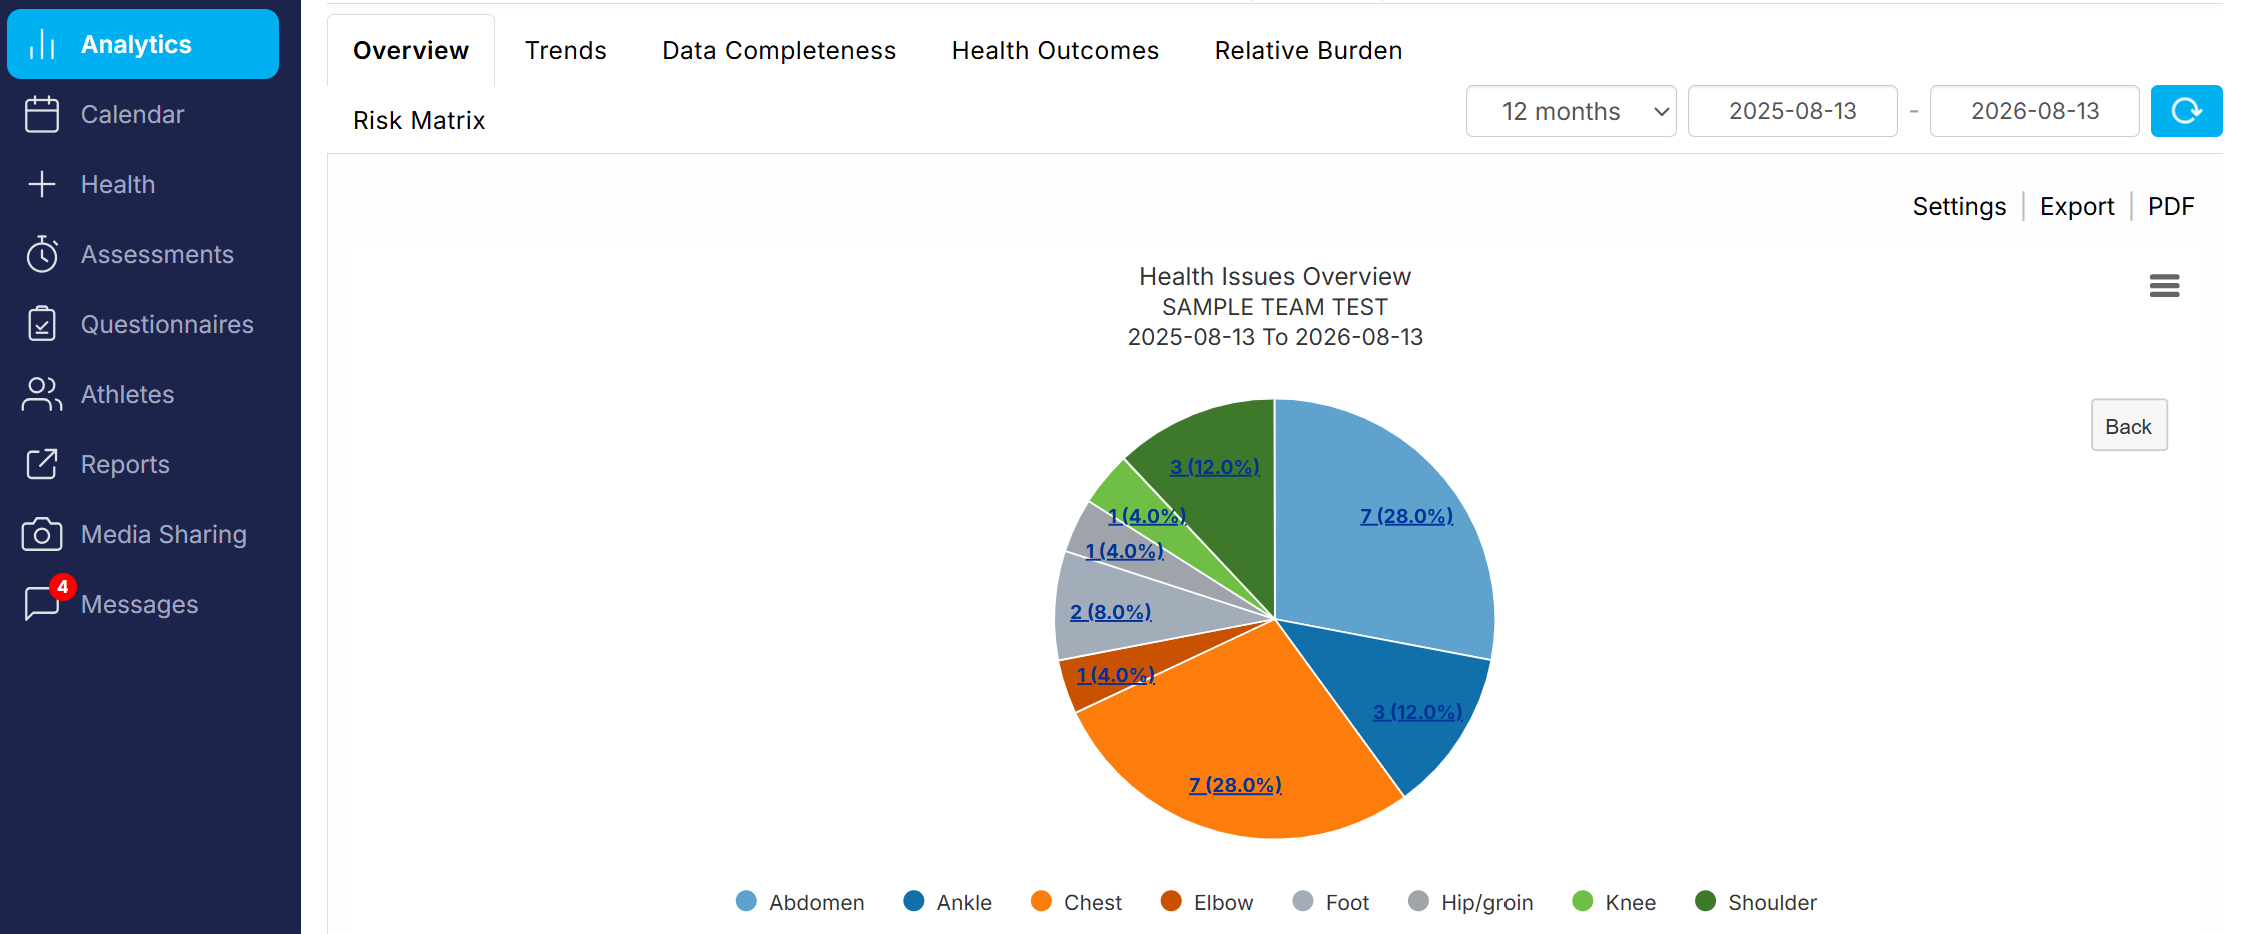Click the red 4 notification badge

[x=63, y=587]
